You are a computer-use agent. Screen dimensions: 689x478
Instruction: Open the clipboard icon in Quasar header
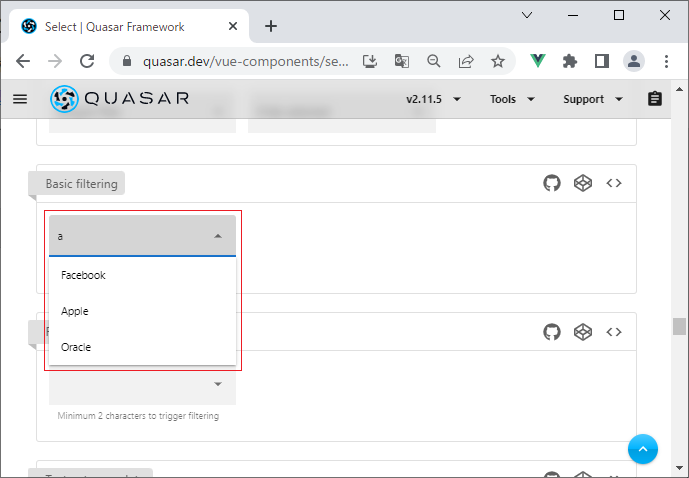655,99
